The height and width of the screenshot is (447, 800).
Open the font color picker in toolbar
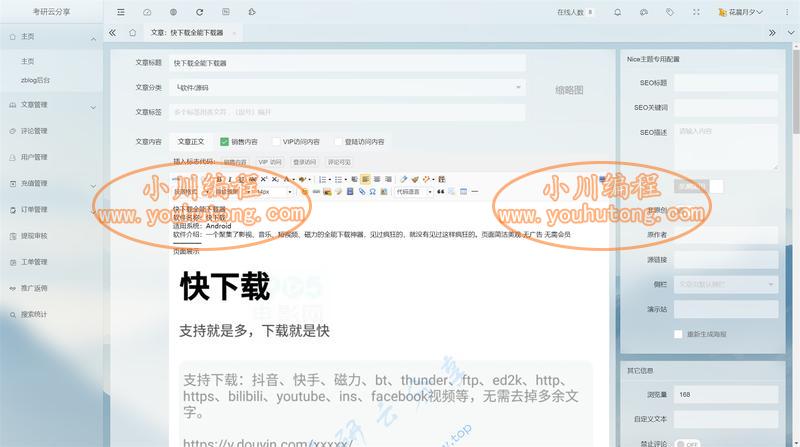(x=289, y=179)
